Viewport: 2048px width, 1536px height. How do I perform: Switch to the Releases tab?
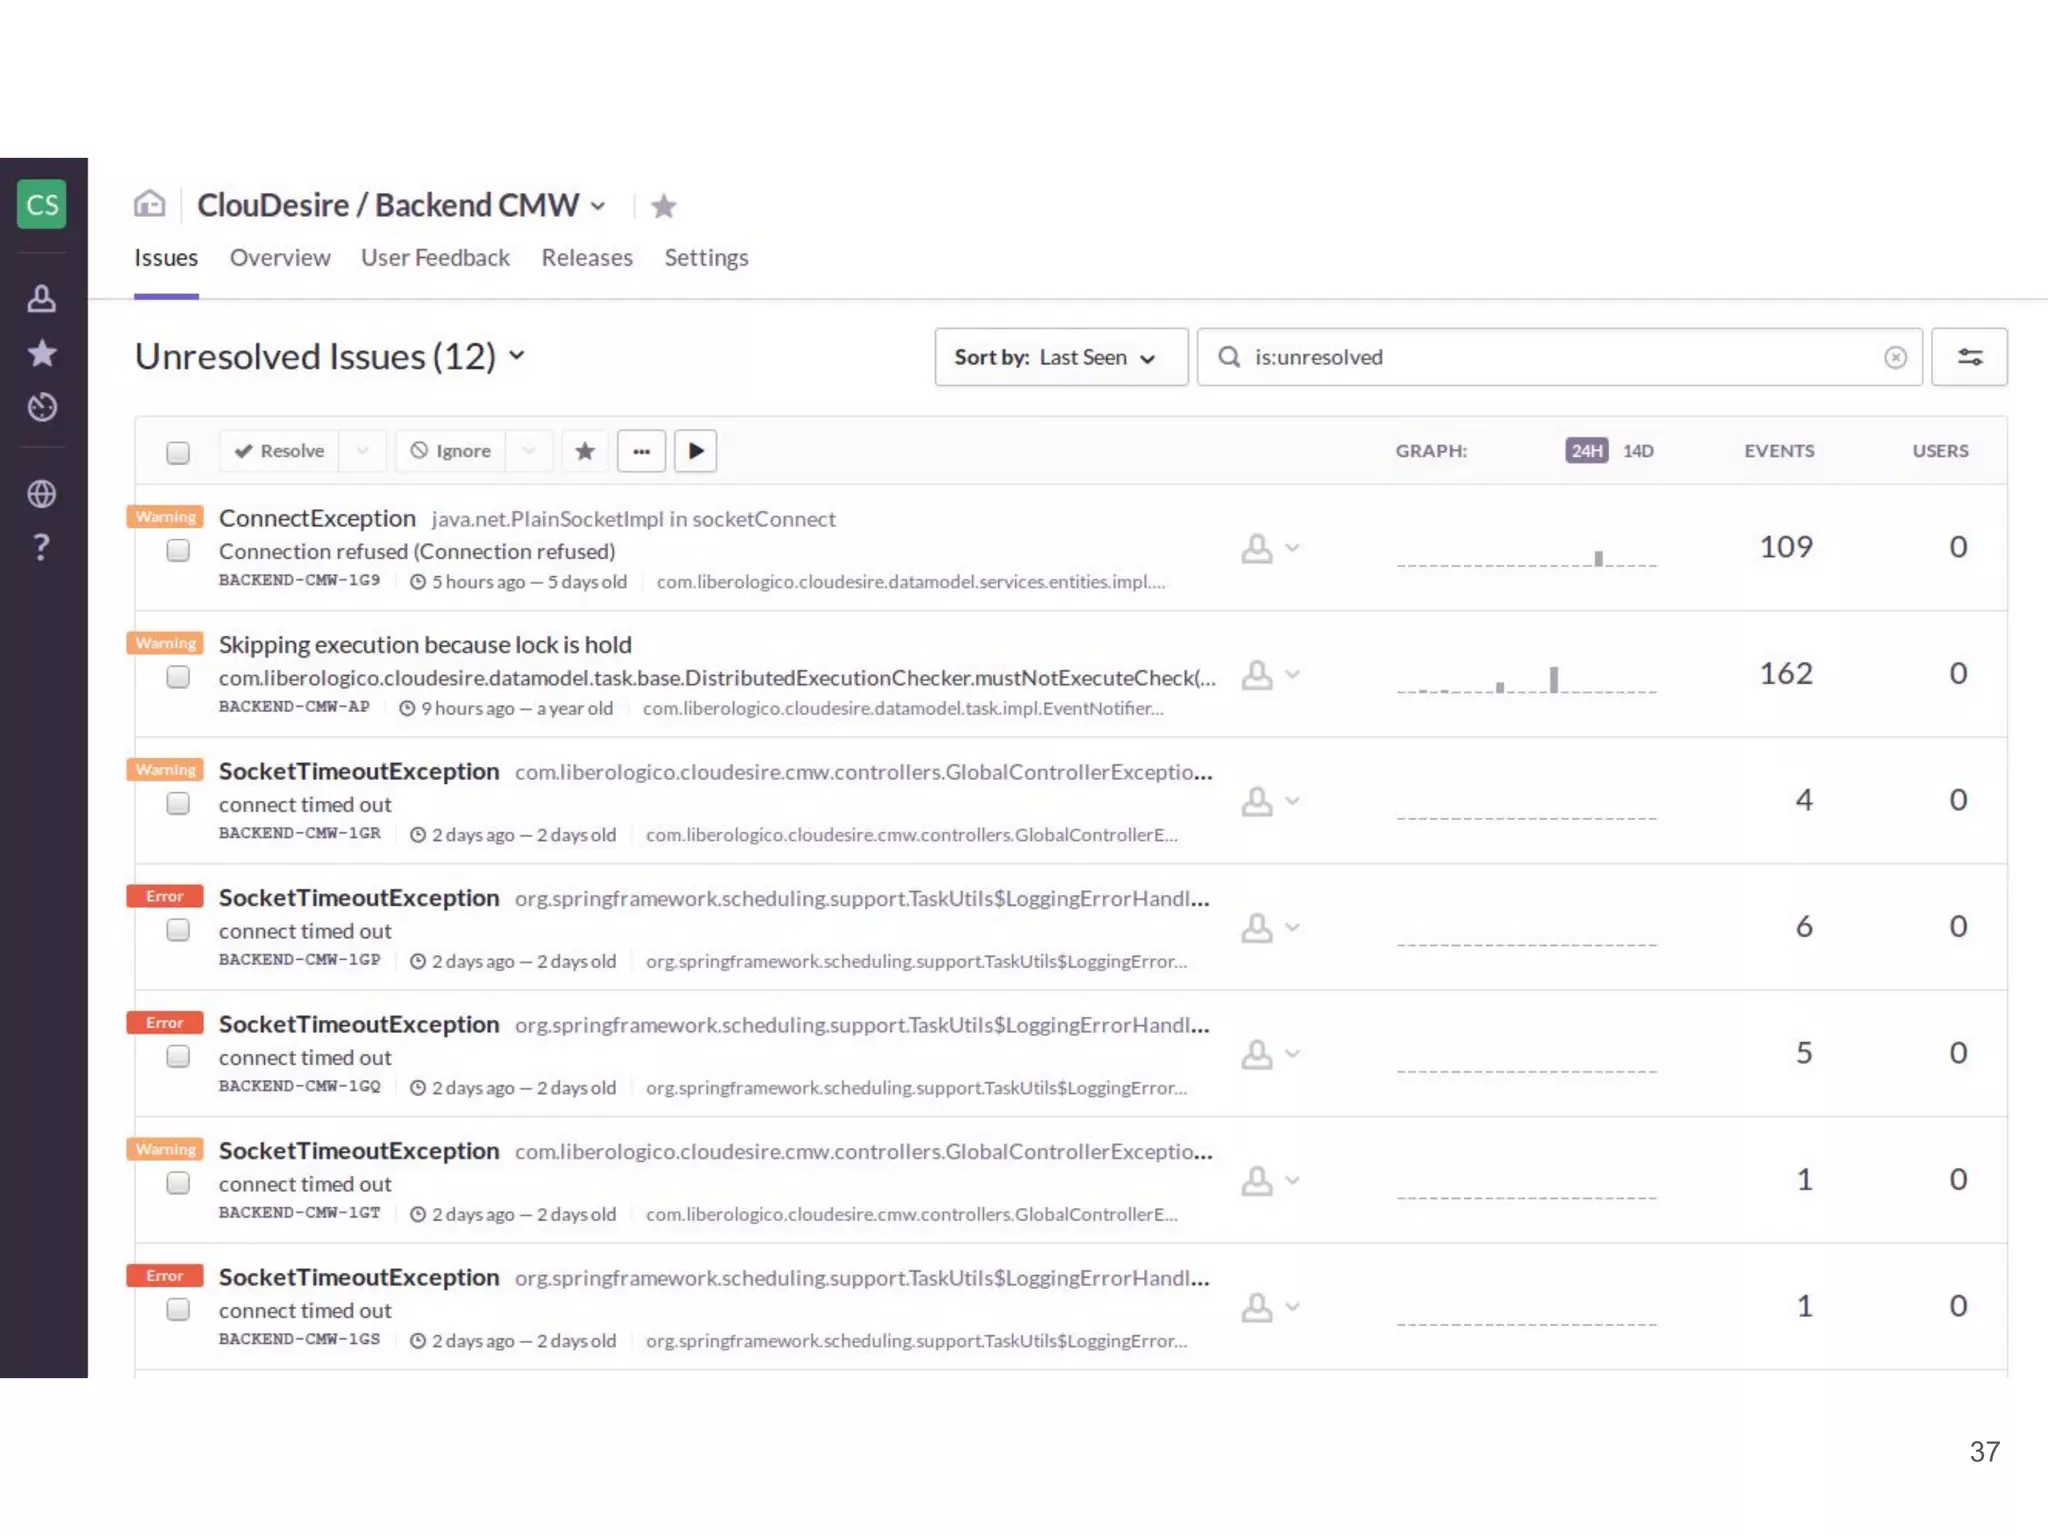coord(587,258)
